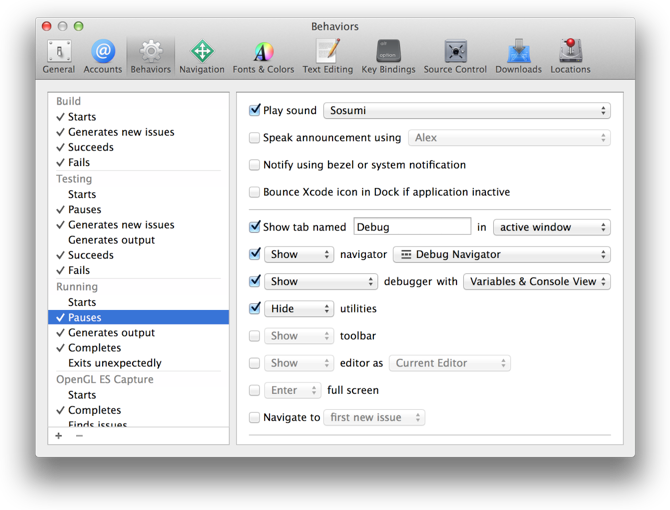Enable Speak announcement using checkbox
This screenshot has height=510, width=670.
click(x=255, y=138)
